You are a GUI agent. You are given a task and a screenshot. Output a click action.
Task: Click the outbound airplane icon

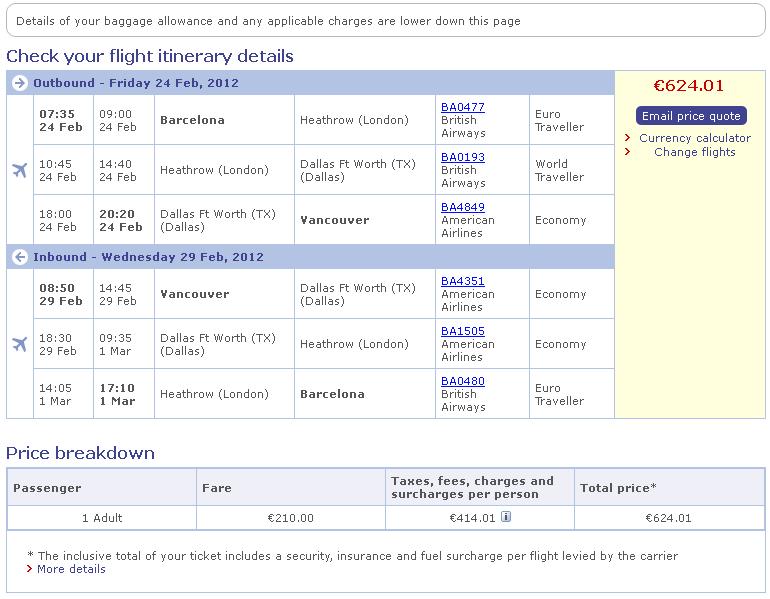(x=19, y=170)
